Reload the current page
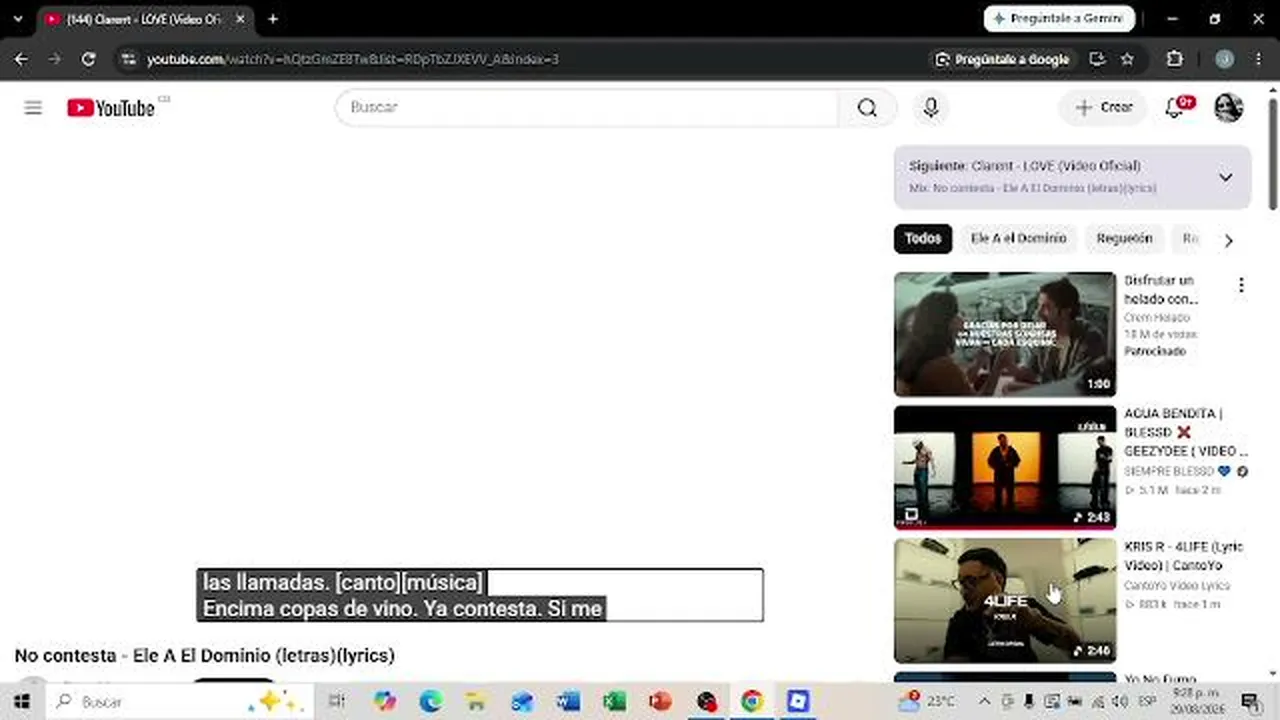 coord(88,59)
